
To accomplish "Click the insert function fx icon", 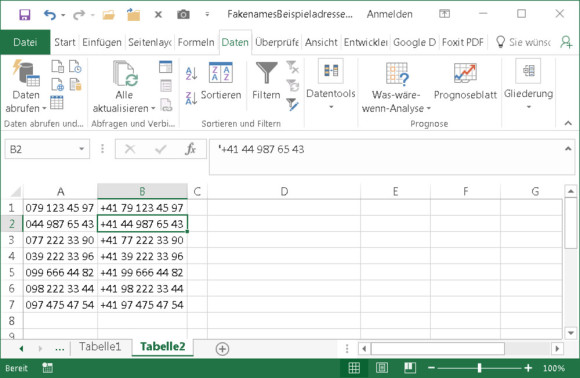I will click(x=190, y=149).
